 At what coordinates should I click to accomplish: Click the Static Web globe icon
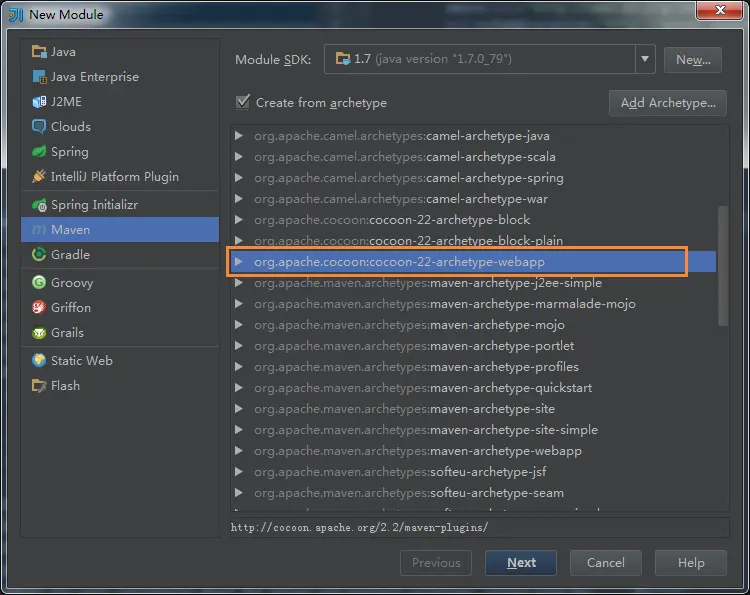click(x=39, y=360)
